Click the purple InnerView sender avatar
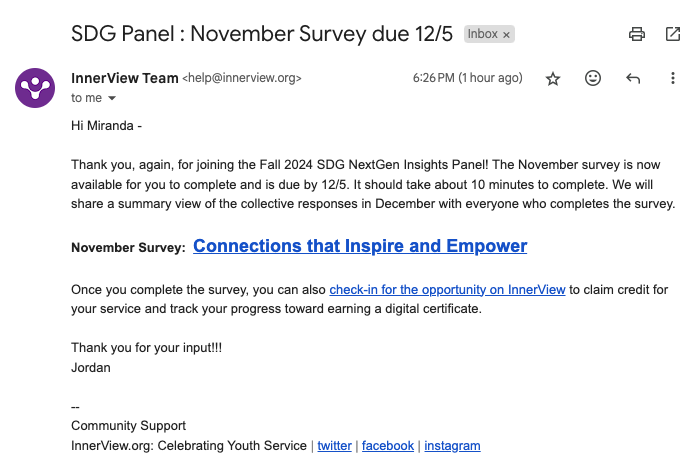The width and height of the screenshot is (696, 465). point(35,86)
